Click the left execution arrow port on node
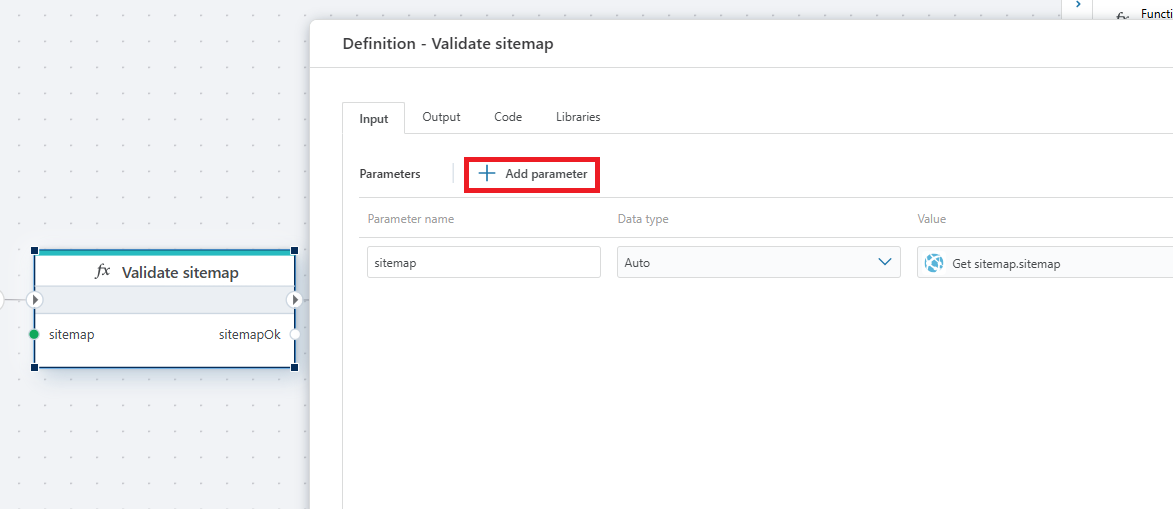This screenshot has width=1173, height=509. click(35, 300)
